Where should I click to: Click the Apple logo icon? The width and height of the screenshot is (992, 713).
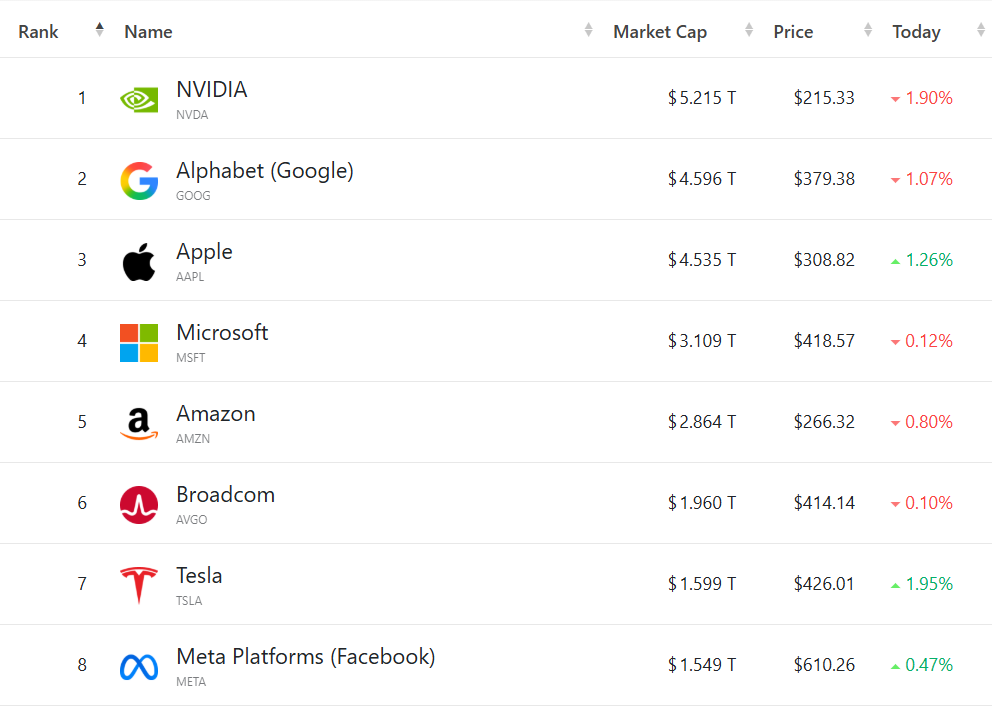click(139, 261)
